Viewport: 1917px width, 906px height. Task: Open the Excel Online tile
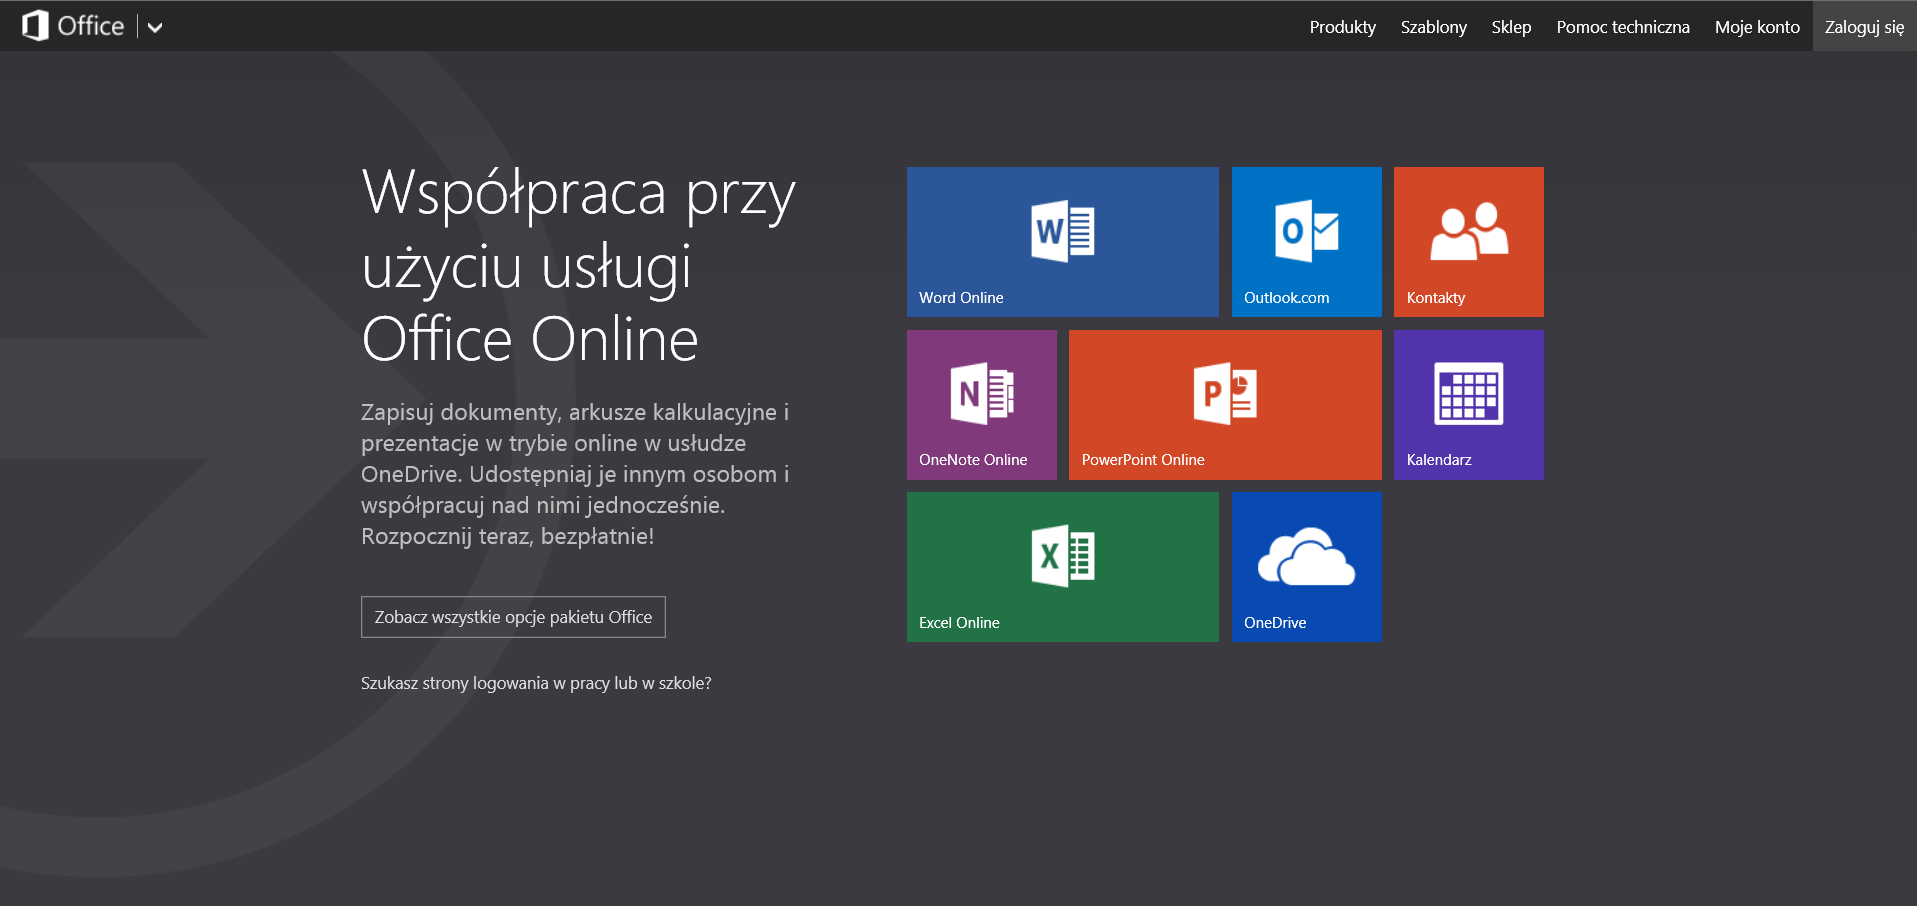coord(1062,567)
